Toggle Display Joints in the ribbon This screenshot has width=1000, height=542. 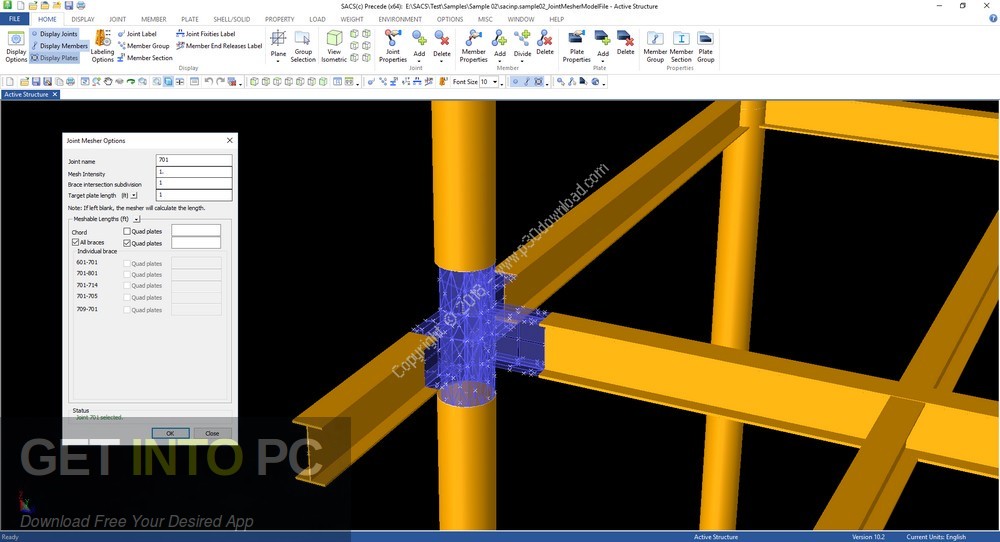pos(54,34)
